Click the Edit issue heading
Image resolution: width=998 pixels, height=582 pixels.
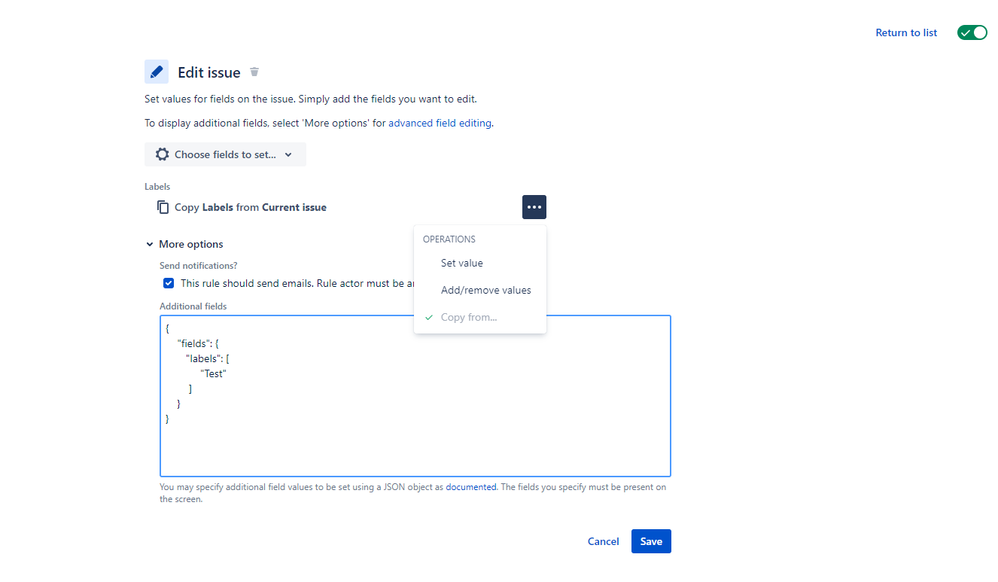click(x=209, y=73)
